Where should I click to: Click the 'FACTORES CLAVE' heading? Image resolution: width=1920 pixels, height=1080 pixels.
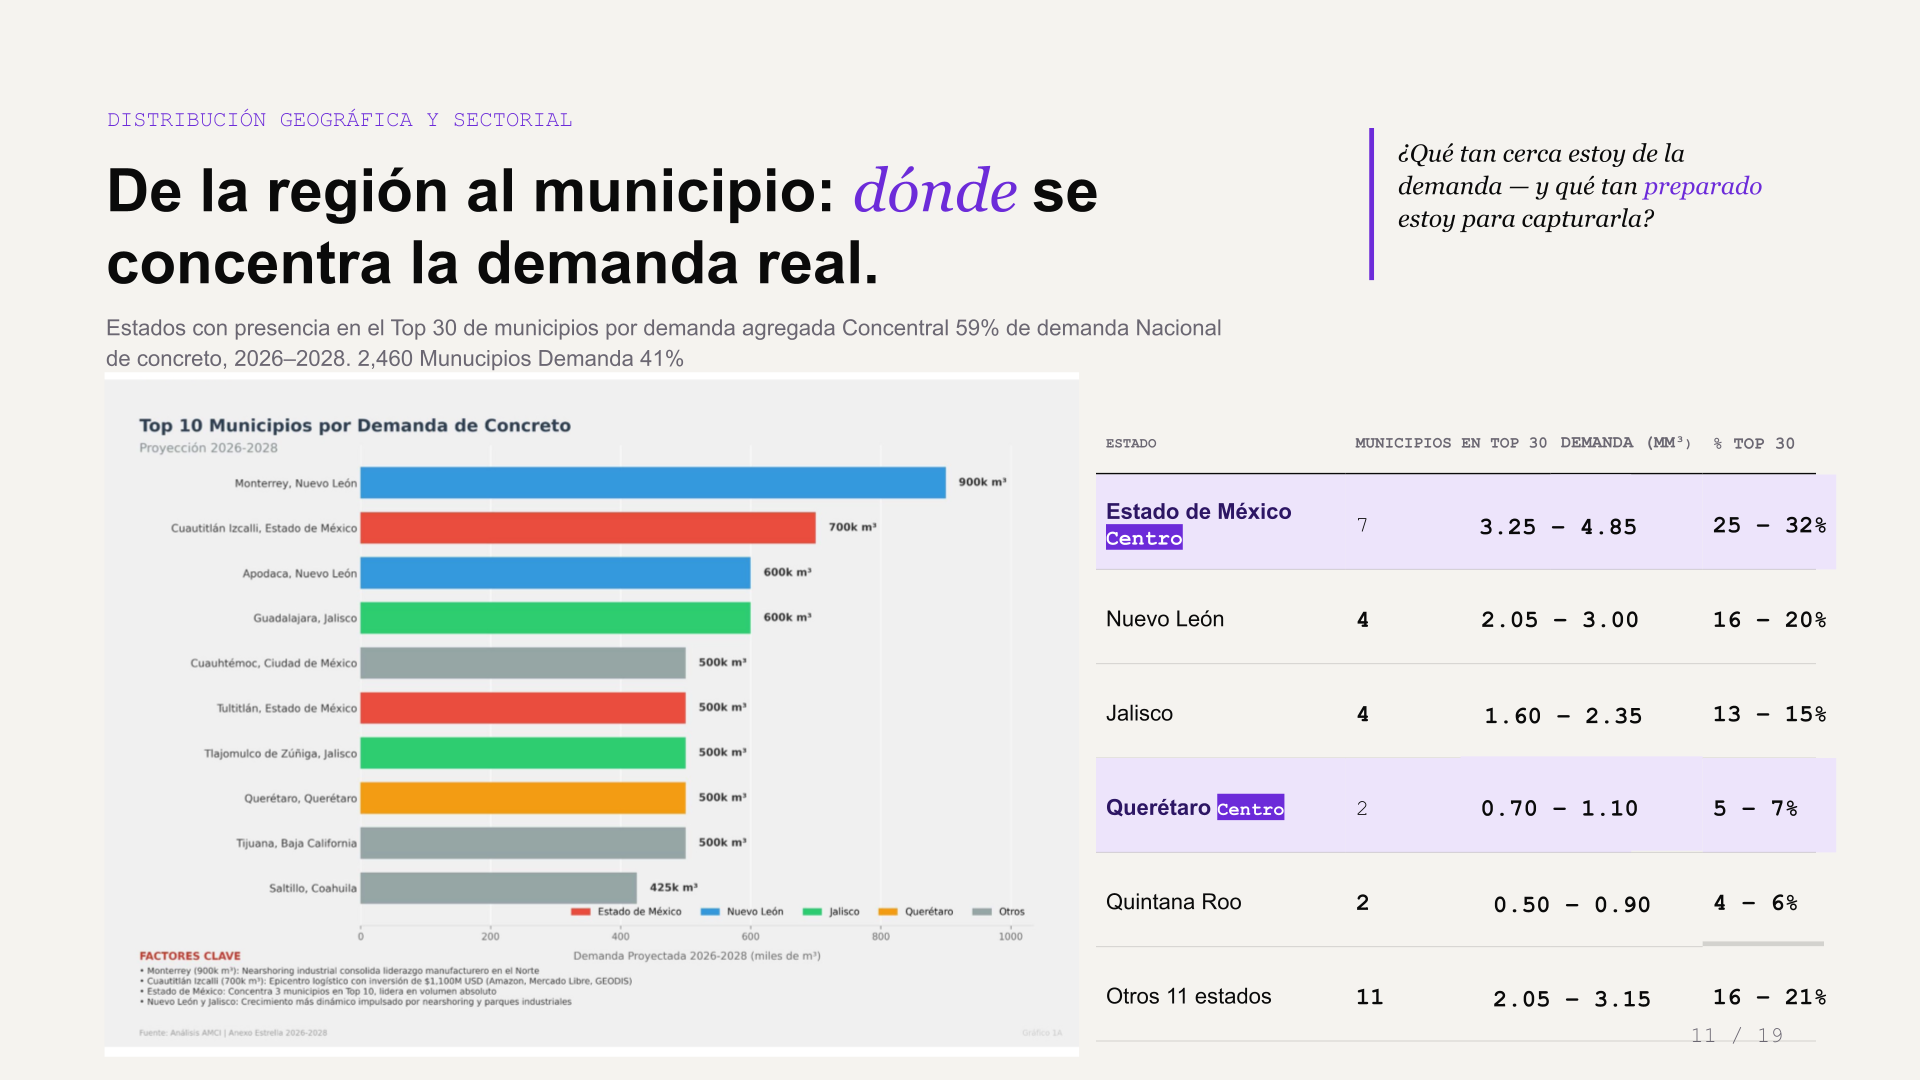pyautogui.click(x=190, y=956)
